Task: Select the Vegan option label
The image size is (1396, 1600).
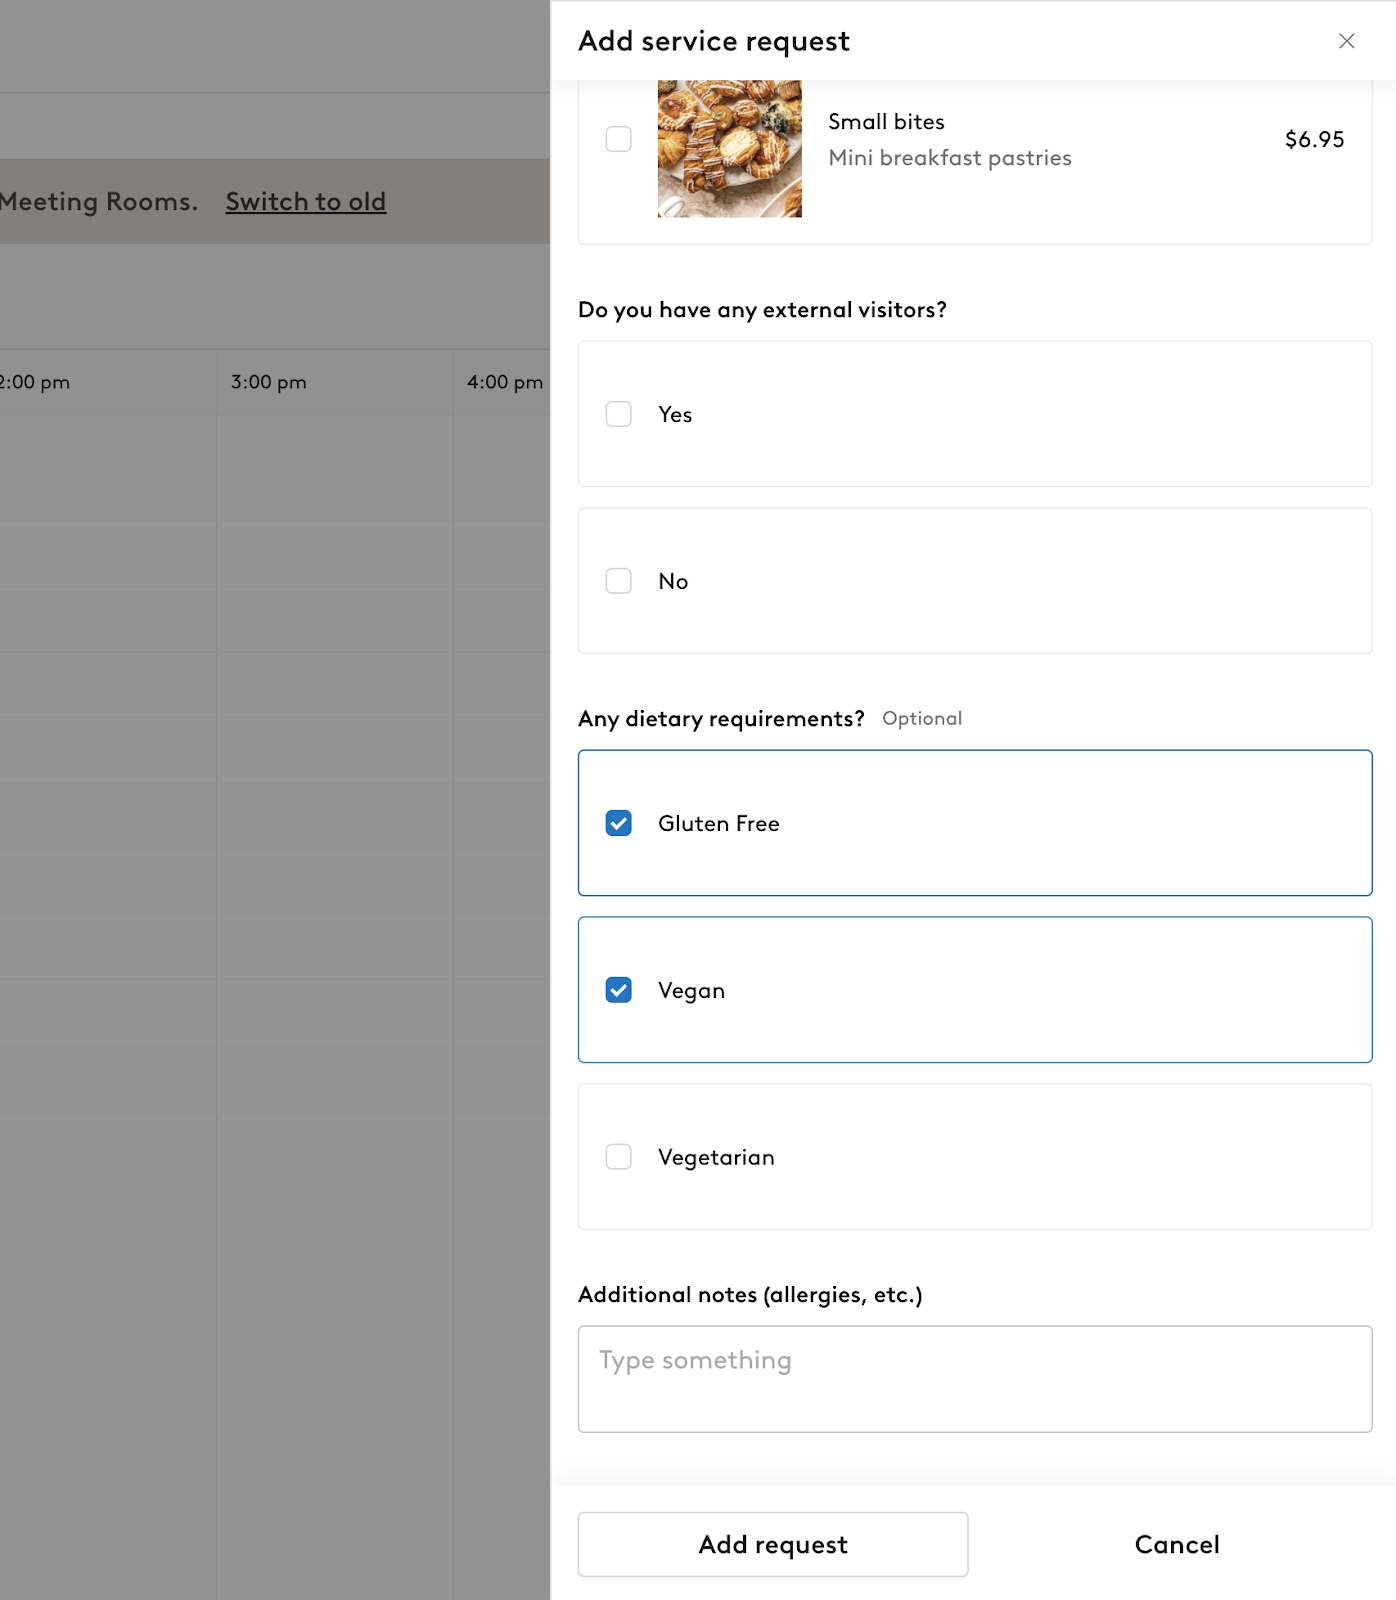Action: 691,990
